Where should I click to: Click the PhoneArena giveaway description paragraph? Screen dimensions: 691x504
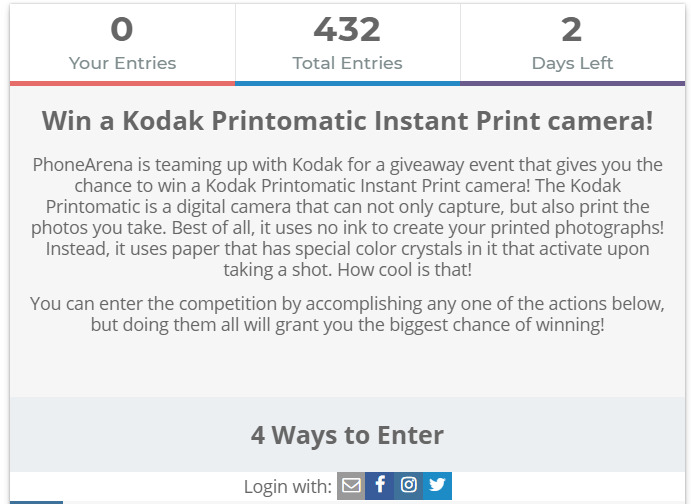click(347, 217)
